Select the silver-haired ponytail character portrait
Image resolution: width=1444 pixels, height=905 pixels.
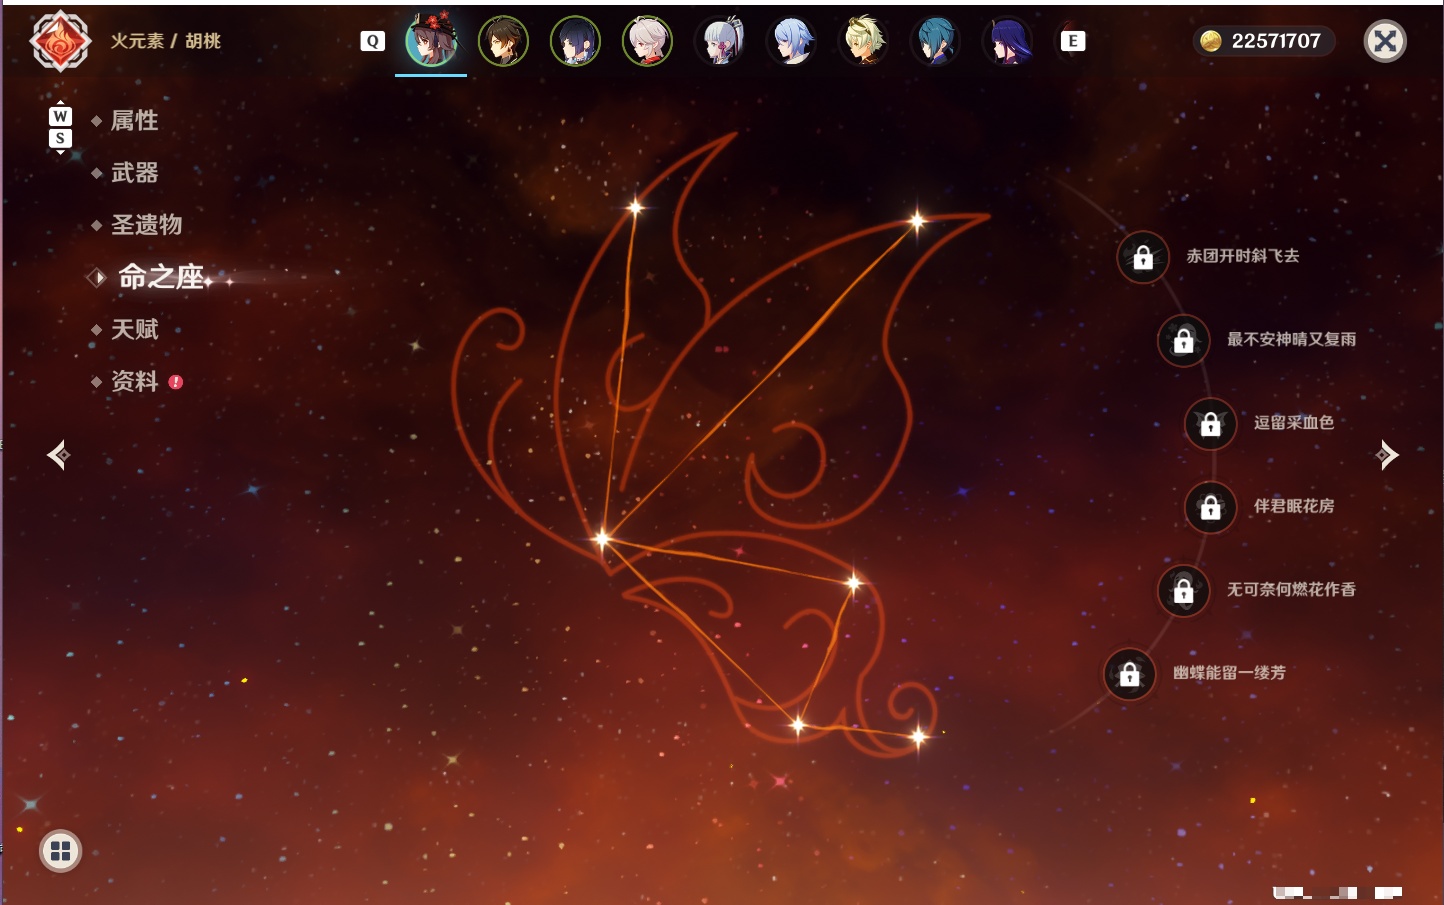point(720,41)
